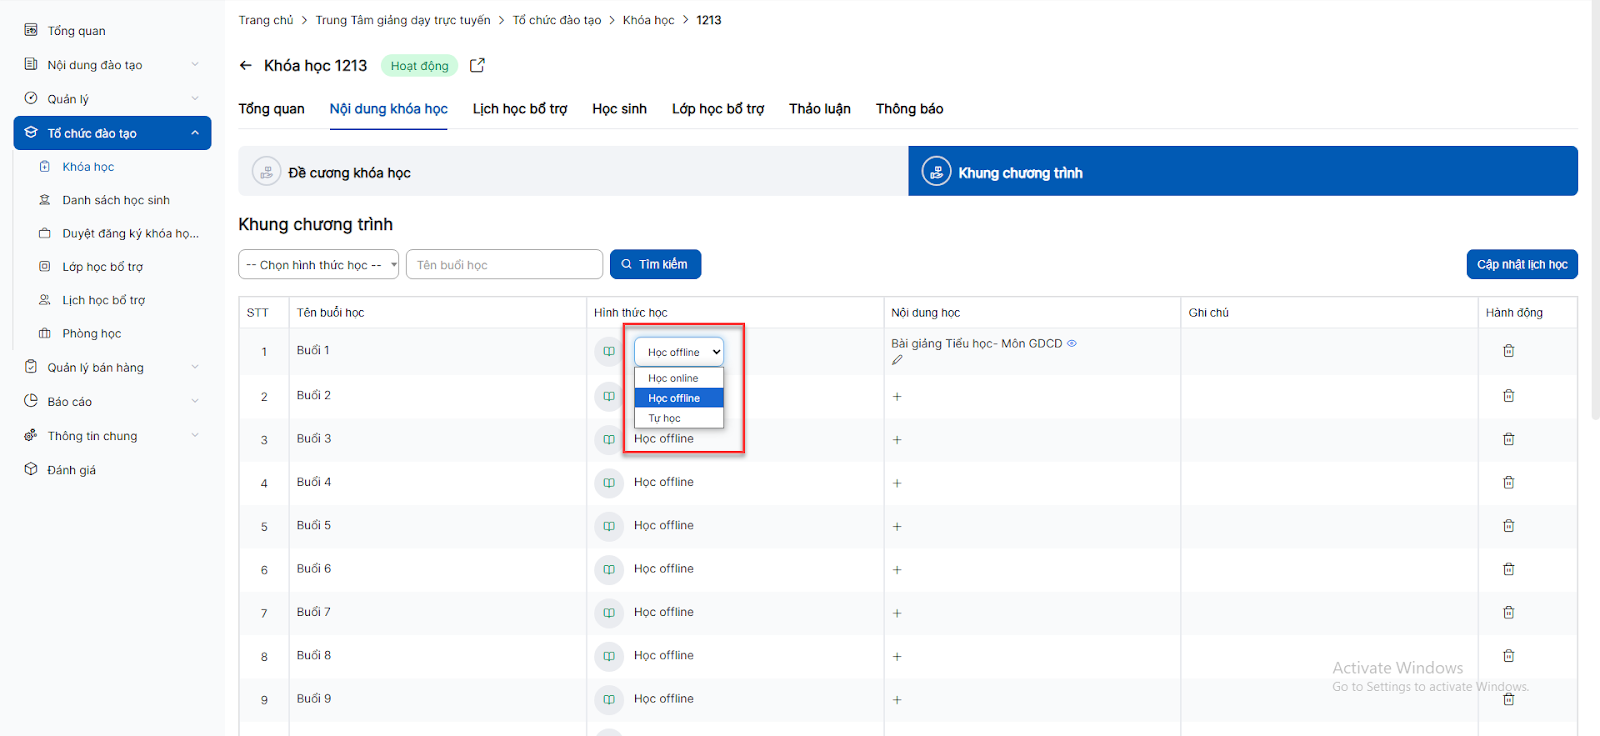The image size is (1600, 736).
Task: Click Cập nhật lịch học button
Action: [1522, 264]
